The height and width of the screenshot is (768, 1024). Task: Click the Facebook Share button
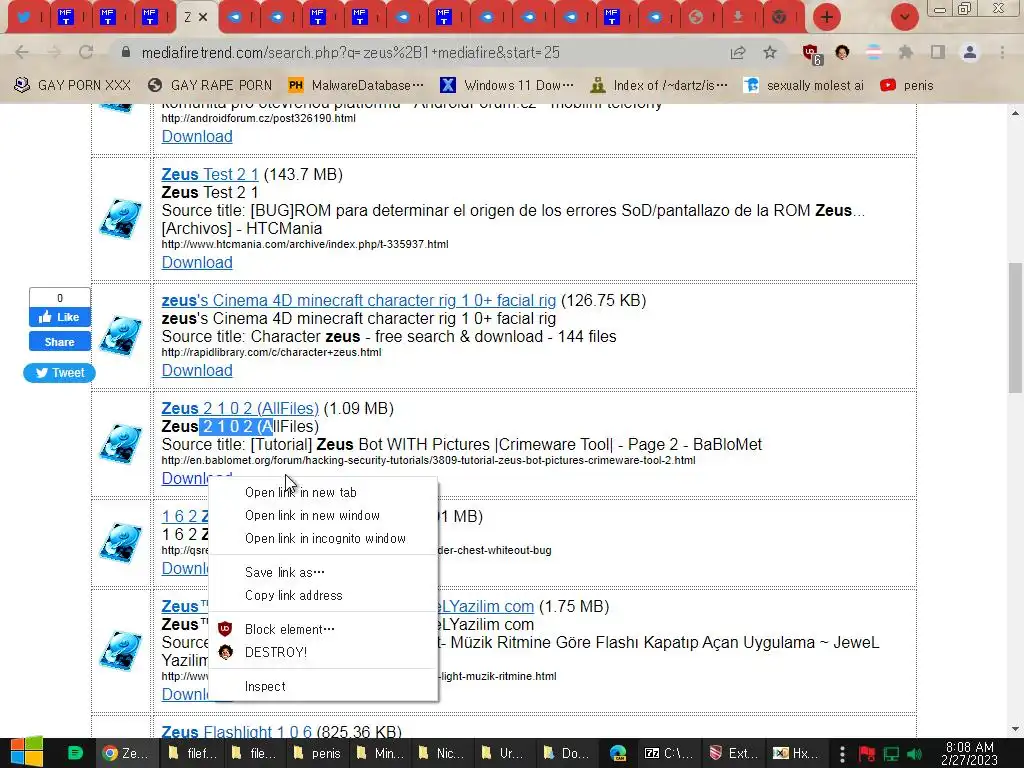click(59, 342)
